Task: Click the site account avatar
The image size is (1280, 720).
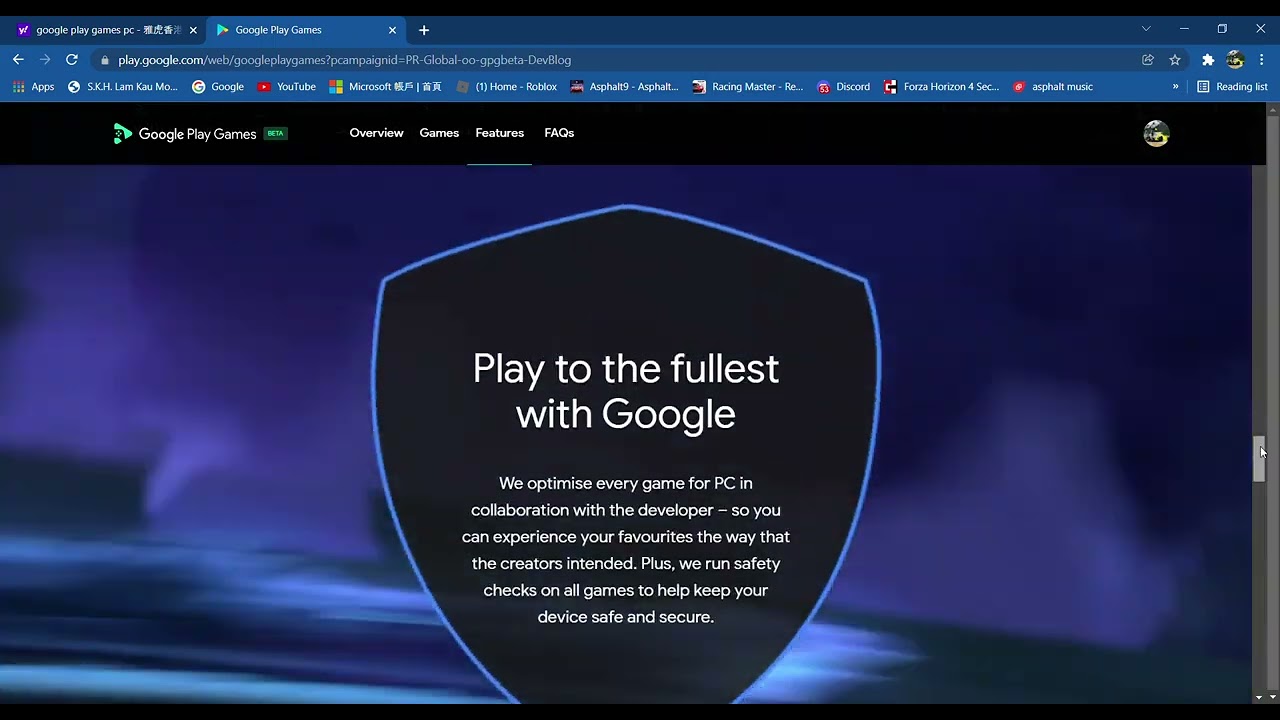Action: [1156, 134]
